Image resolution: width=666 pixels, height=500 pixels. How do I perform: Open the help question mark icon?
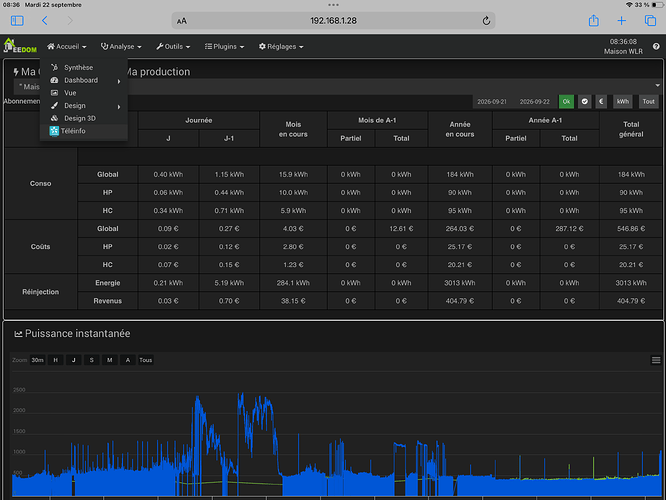pos(656,46)
